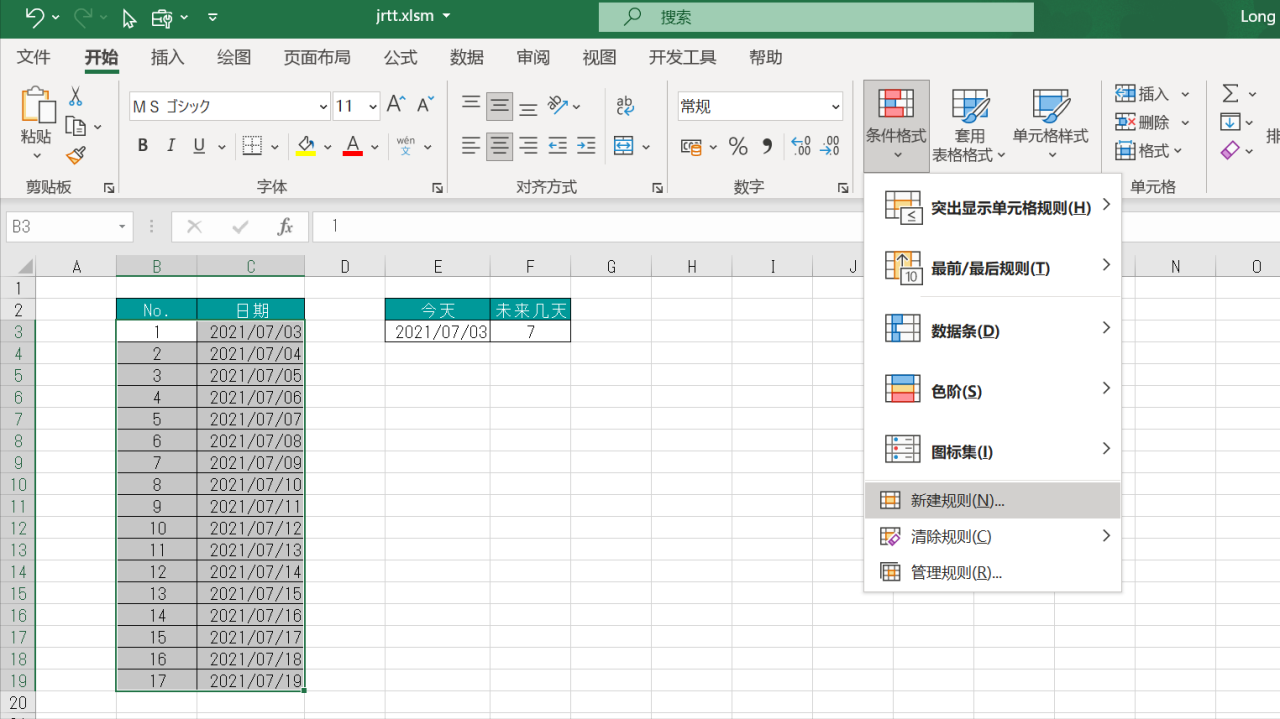Screen dimensions: 1280x719
Task: Open the number format 常规 dropdown
Action: coord(835,106)
